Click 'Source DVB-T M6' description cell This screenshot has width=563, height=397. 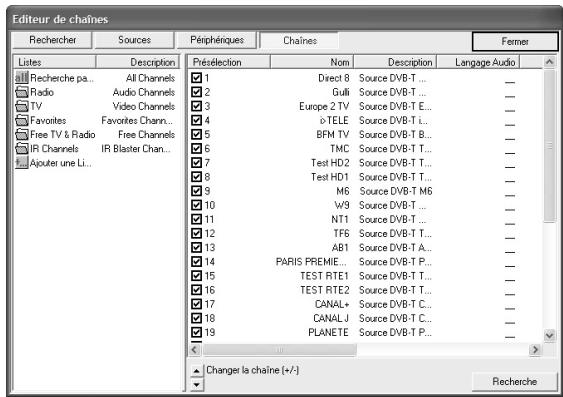pos(396,191)
